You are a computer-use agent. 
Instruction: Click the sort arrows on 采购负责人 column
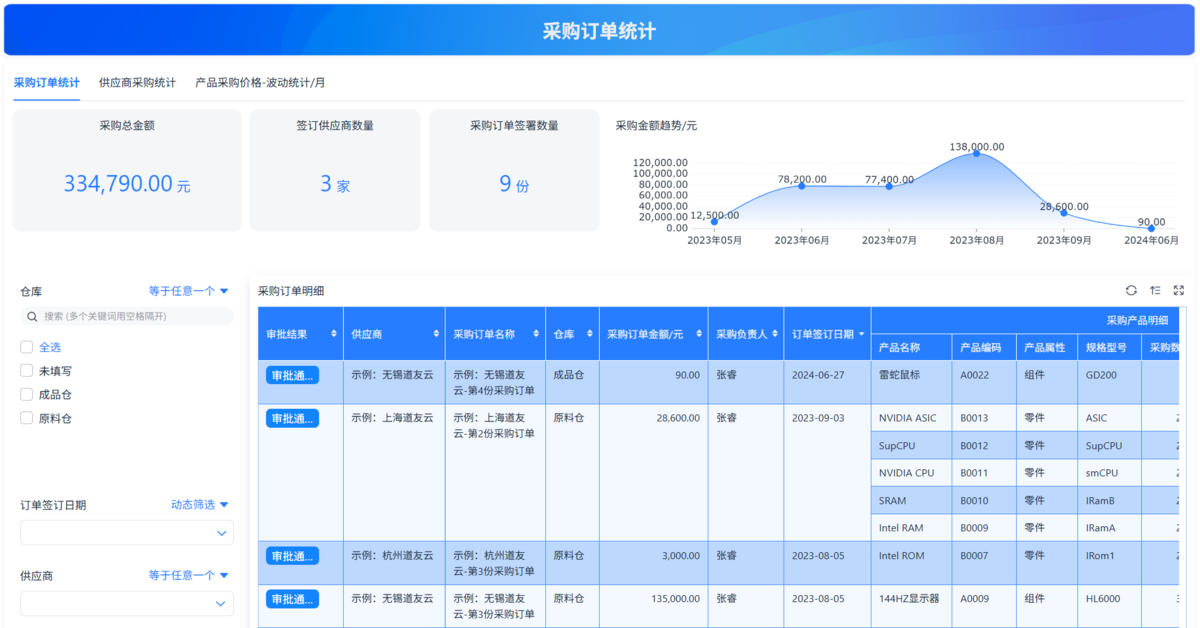pos(775,334)
